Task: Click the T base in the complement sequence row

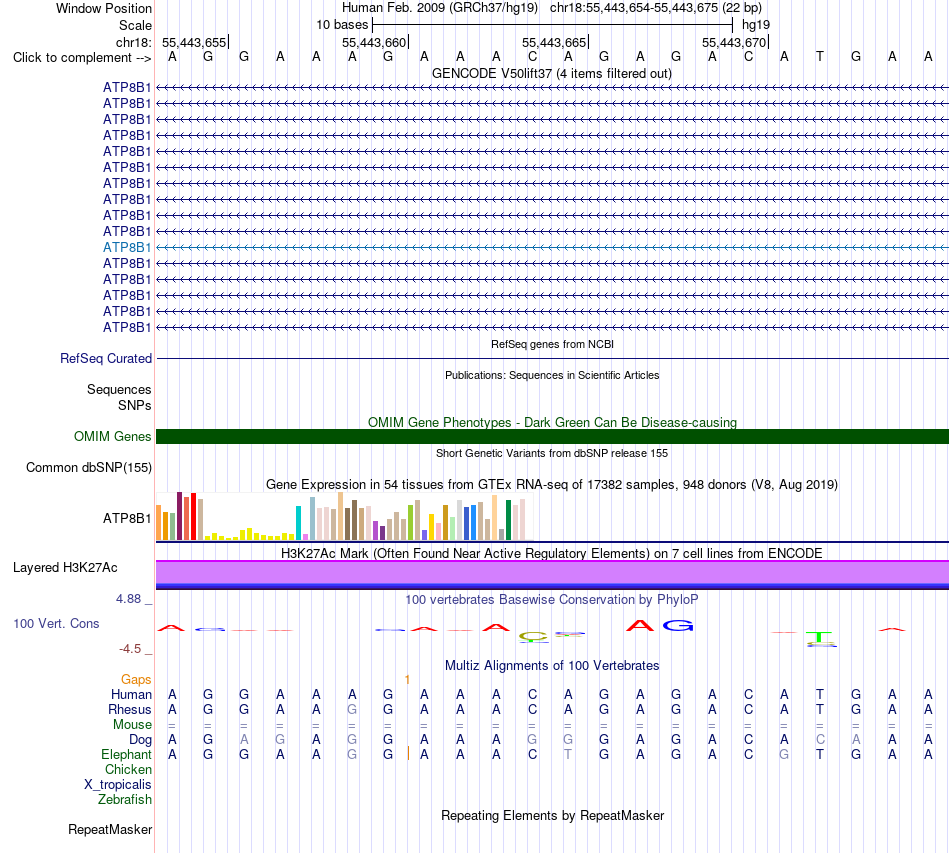Action: pyautogui.click(x=820, y=57)
